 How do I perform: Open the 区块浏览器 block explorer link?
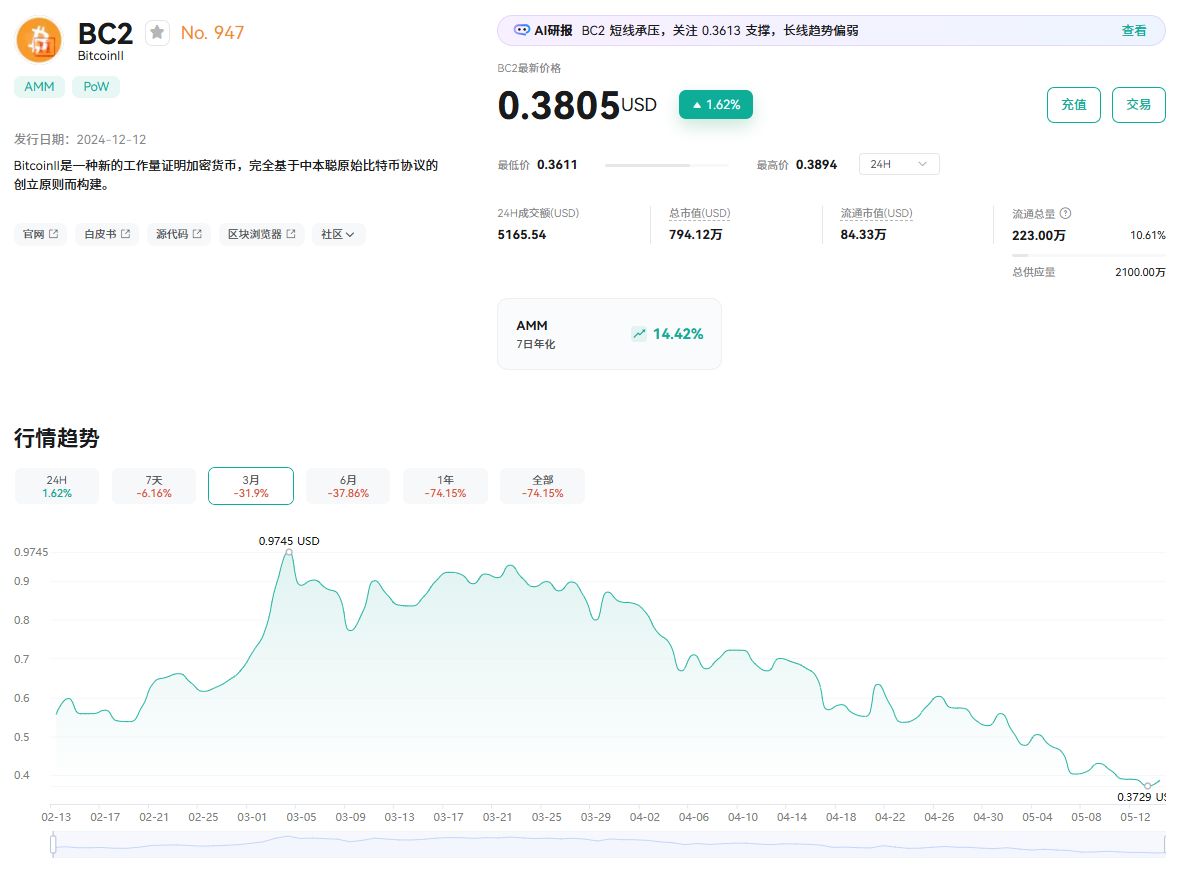pos(261,234)
